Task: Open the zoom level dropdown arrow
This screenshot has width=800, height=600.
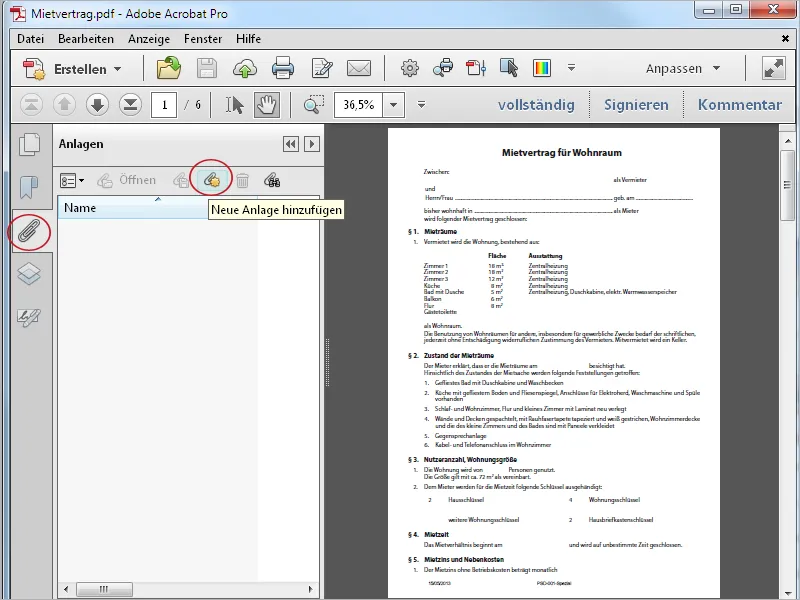Action: point(393,105)
